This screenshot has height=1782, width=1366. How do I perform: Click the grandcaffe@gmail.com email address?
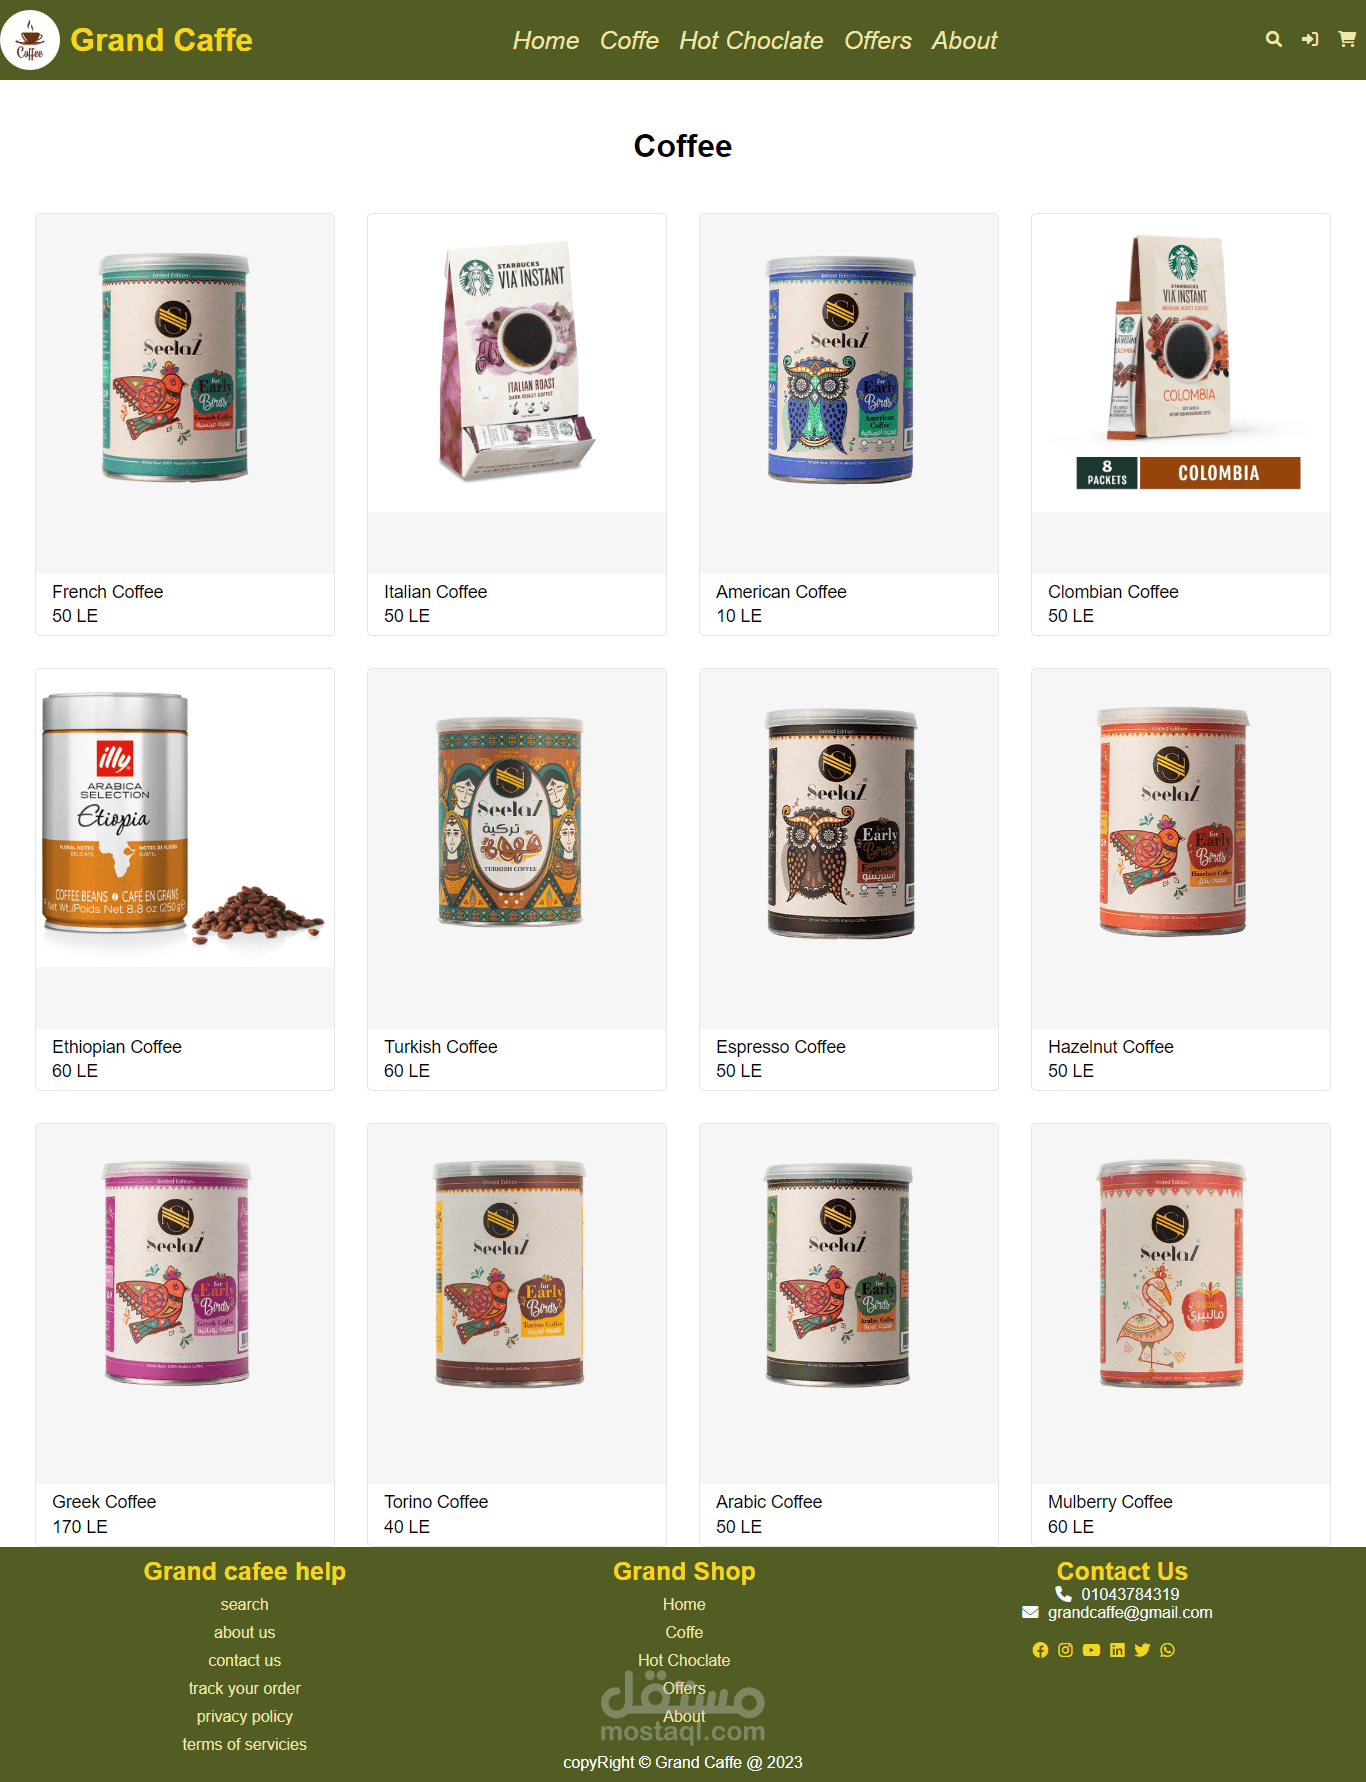click(1130, 1612)
